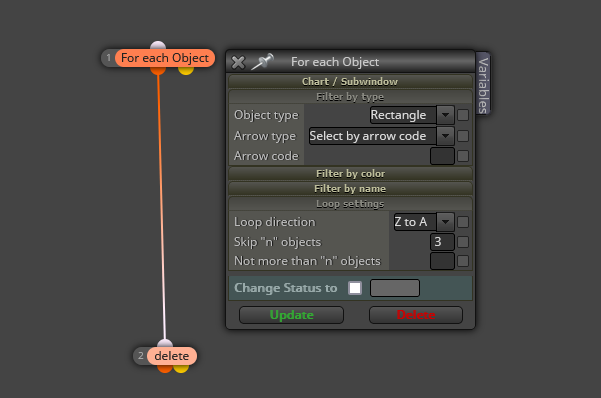Tick the Not more than "n" objects checkbox

tap(463, 261)
